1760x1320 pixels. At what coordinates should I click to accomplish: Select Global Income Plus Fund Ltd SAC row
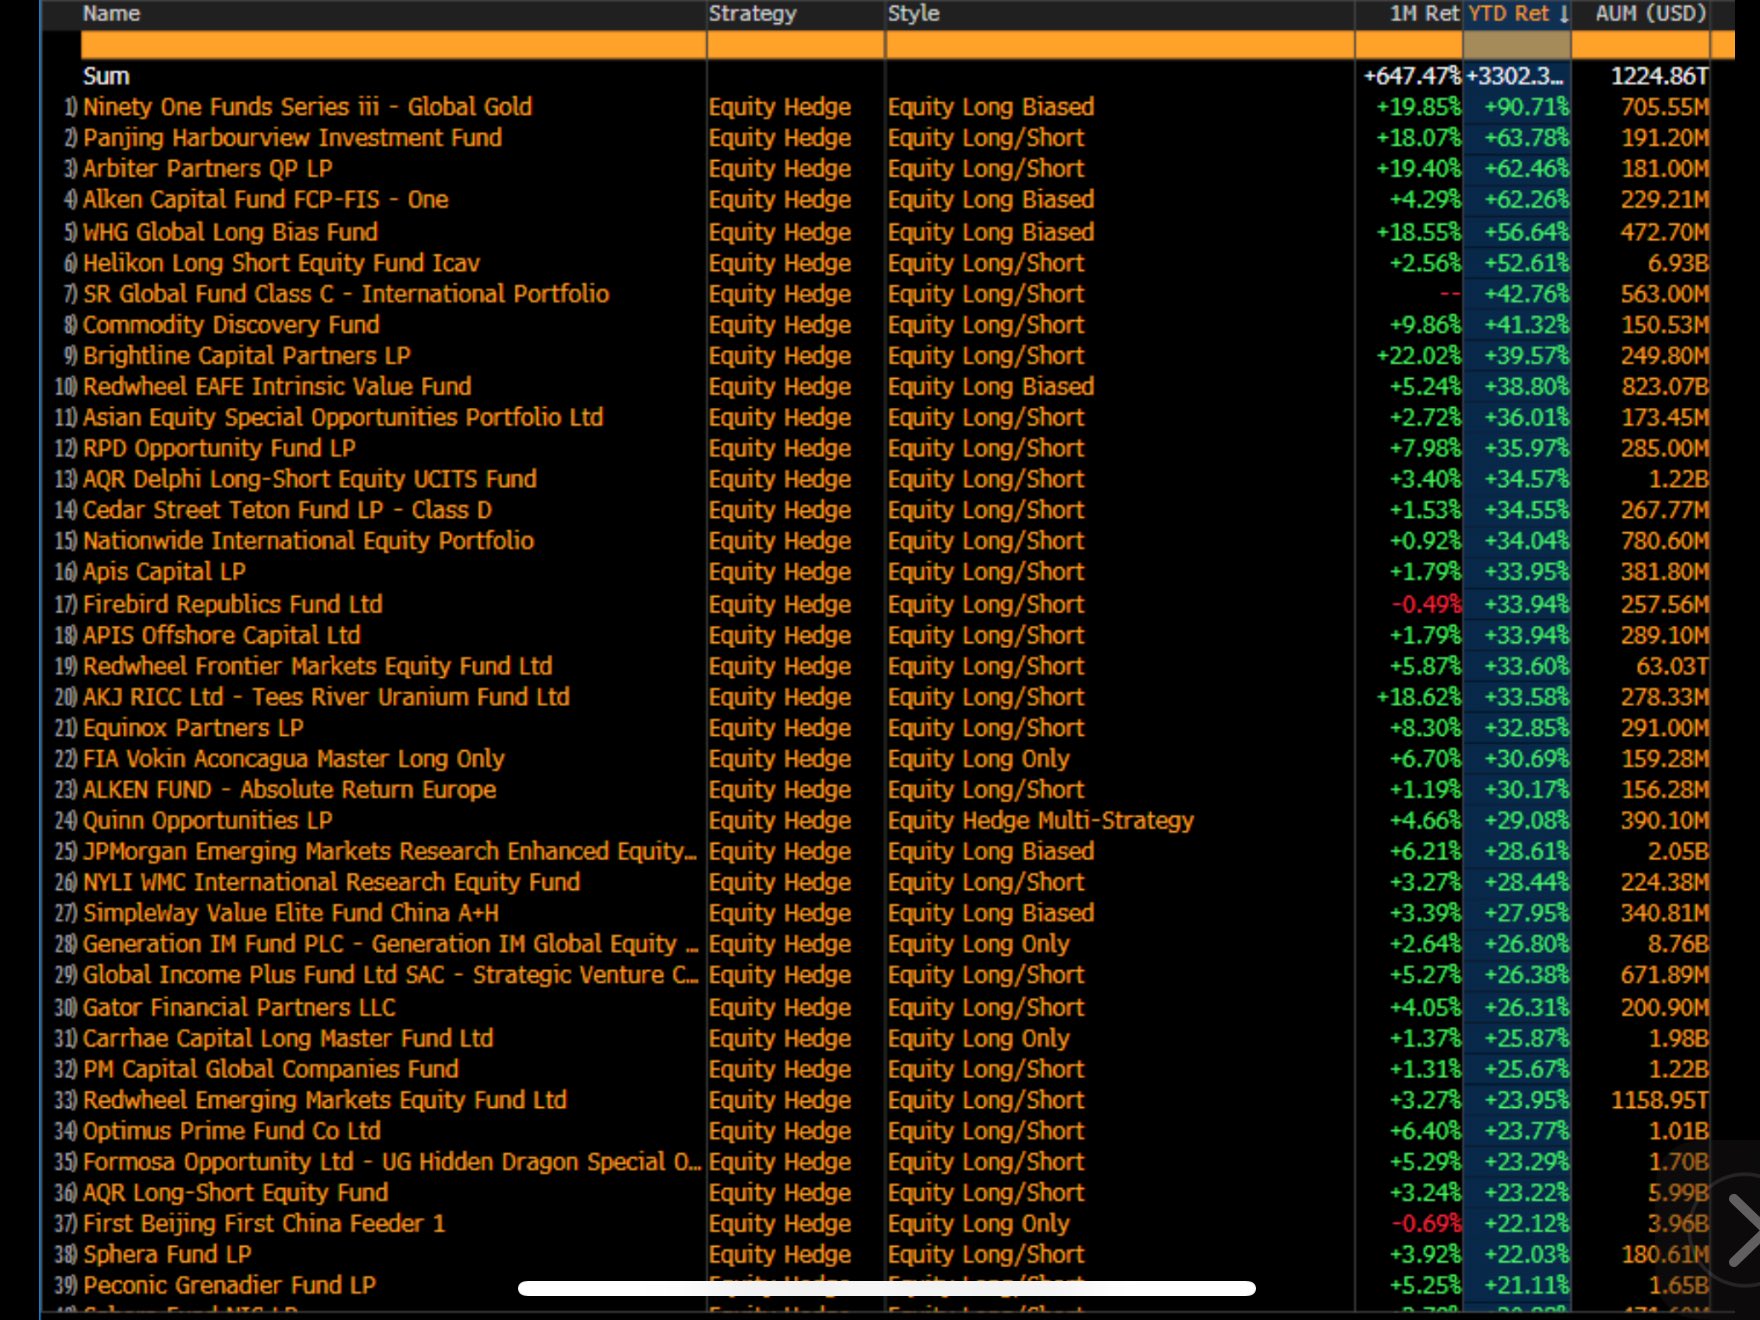click(390, 977)
